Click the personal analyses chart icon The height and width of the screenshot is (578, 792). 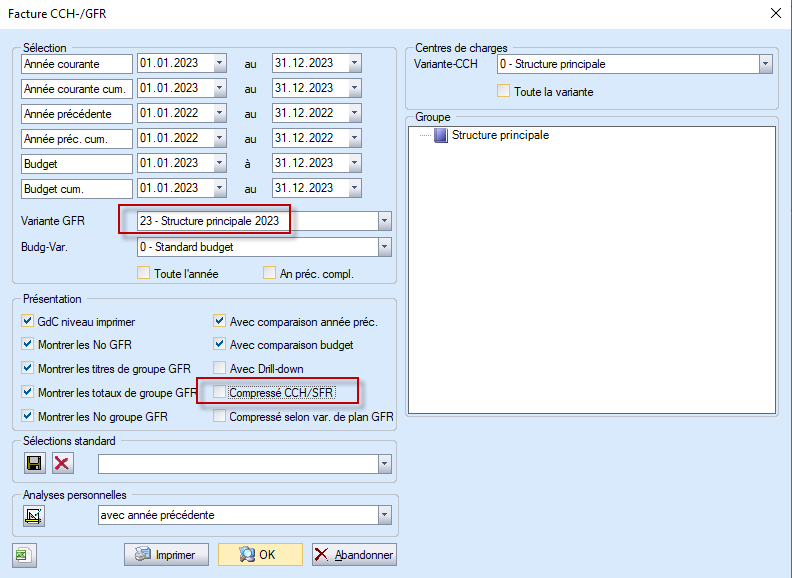(34, 516)
